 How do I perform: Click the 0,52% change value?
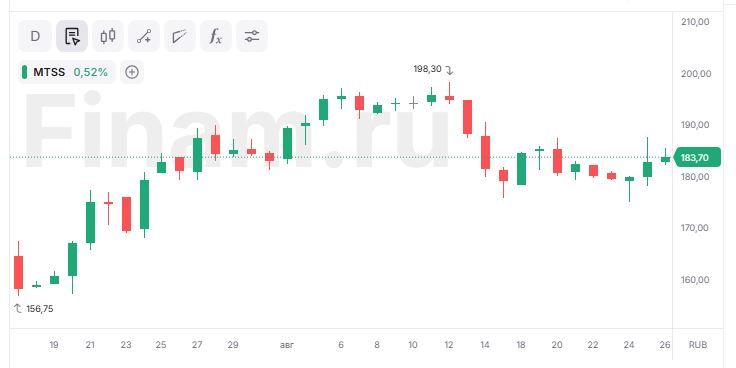click(x=91, y=72)
